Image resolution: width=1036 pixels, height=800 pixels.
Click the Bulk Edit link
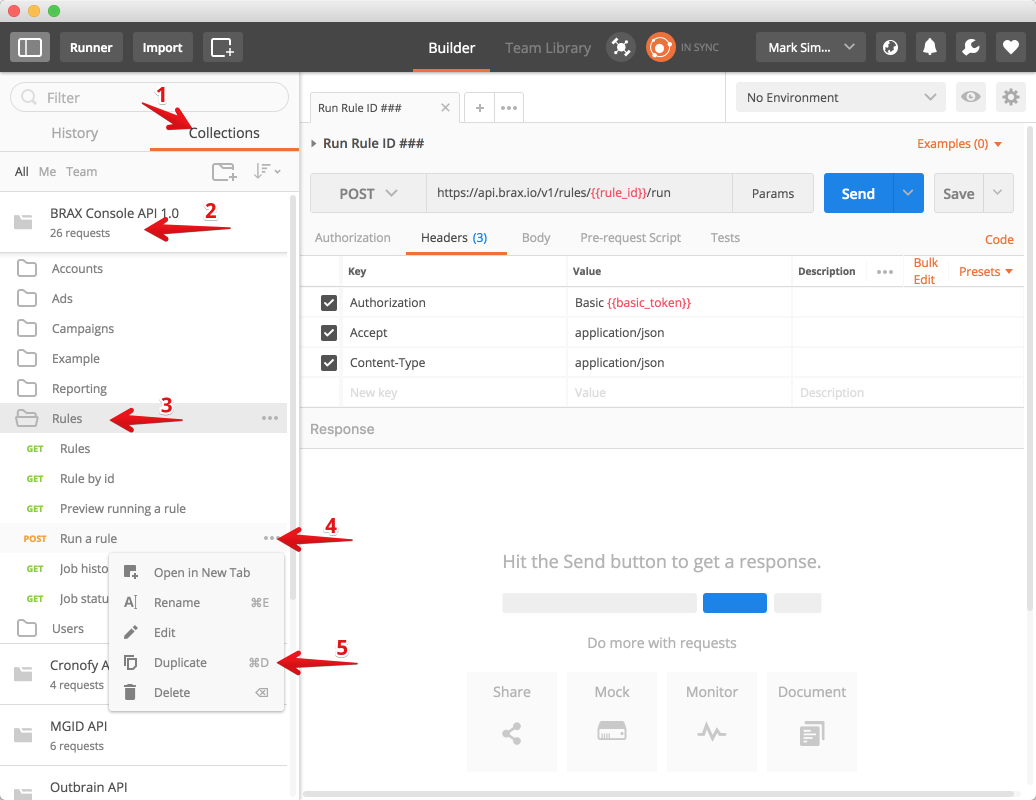pos(925,272)
